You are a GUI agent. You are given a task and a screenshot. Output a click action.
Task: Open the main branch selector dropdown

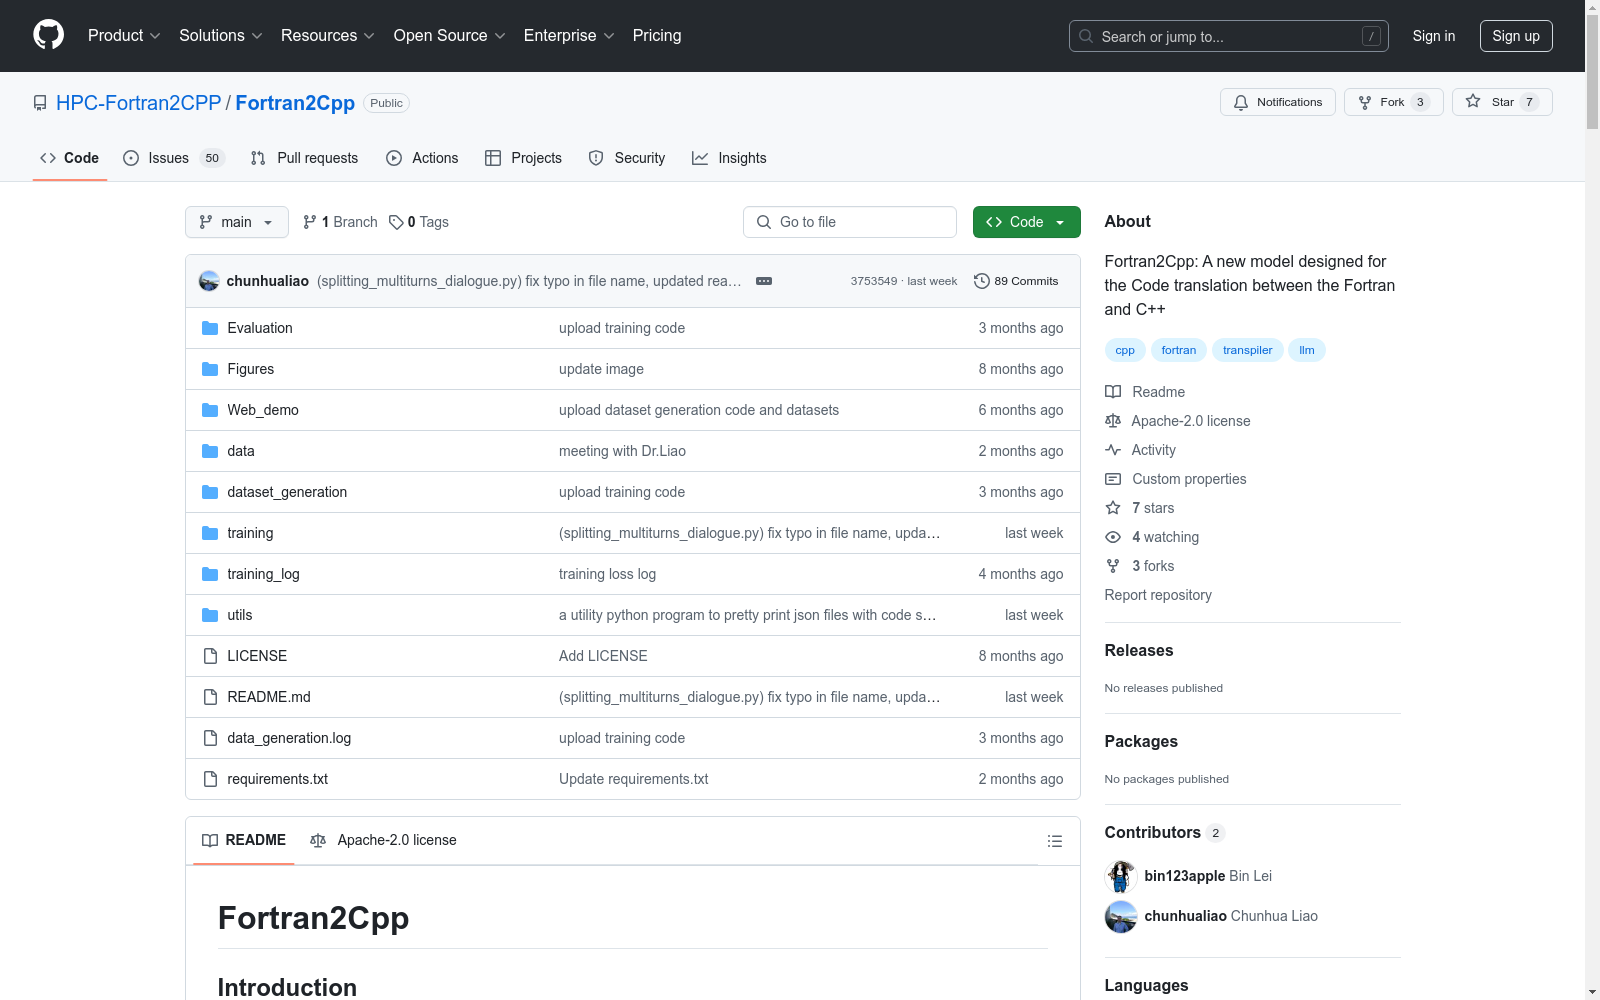237,222
